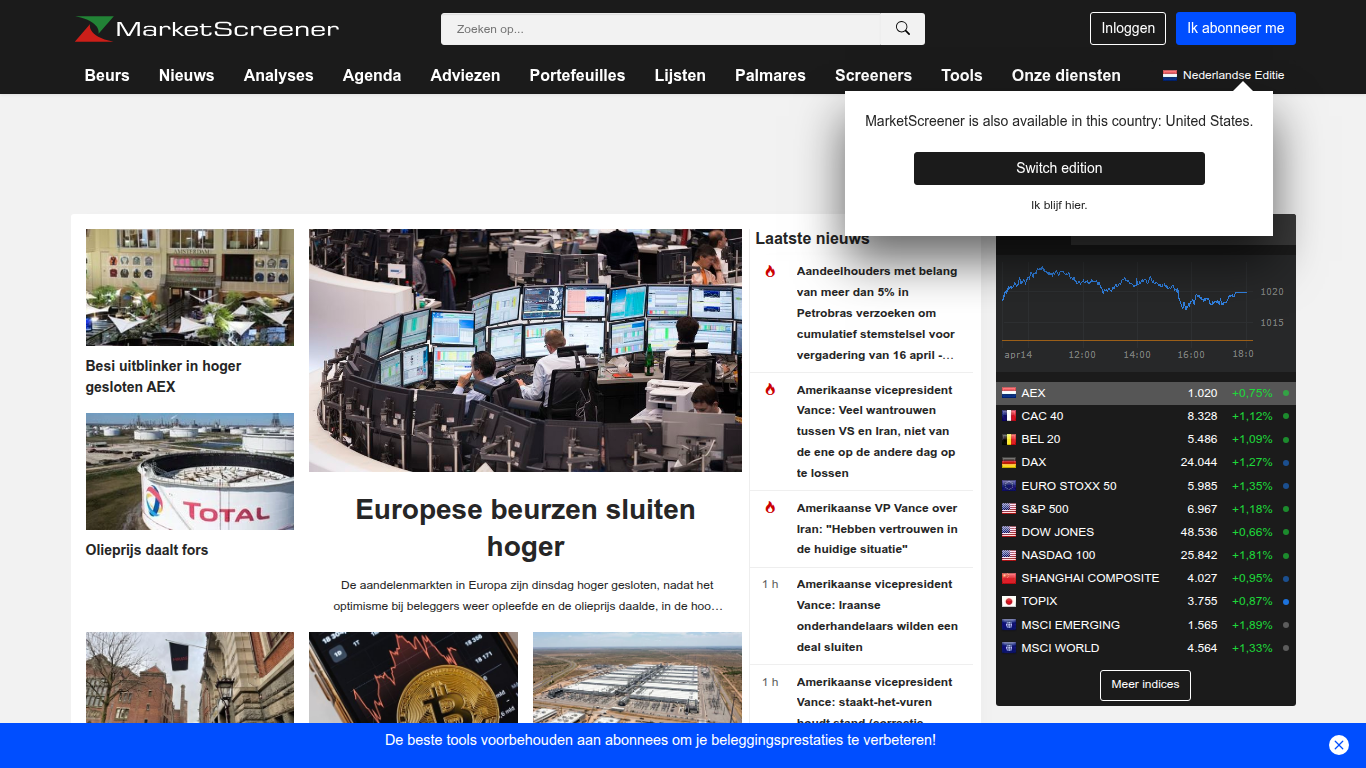Click the EURO STOXX 50 index name

pyautogui.click(x=1069, y=486)
